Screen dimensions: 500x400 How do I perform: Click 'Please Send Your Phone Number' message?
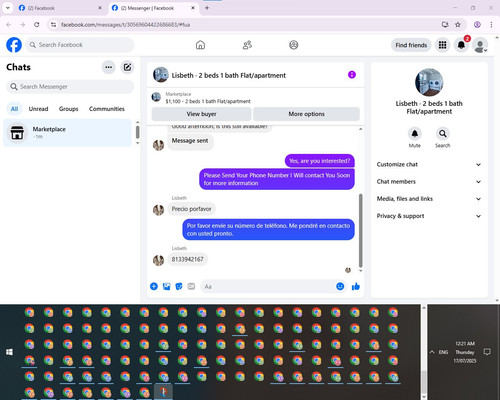point(277,179)
